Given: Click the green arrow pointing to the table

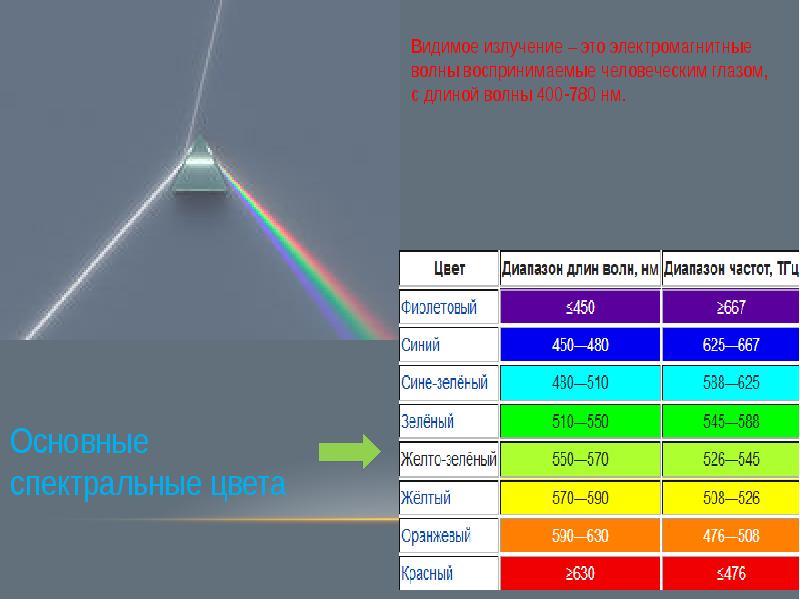Looking at the screenshot, I should (350, 452).
